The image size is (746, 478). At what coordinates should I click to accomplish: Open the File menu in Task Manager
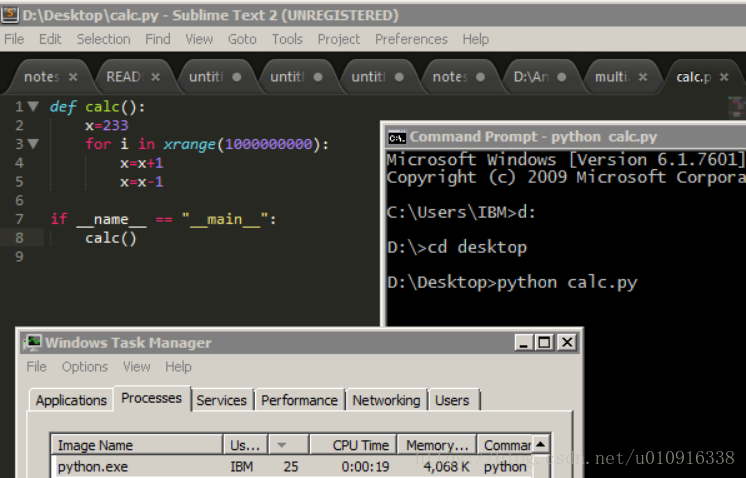point(37,367)
